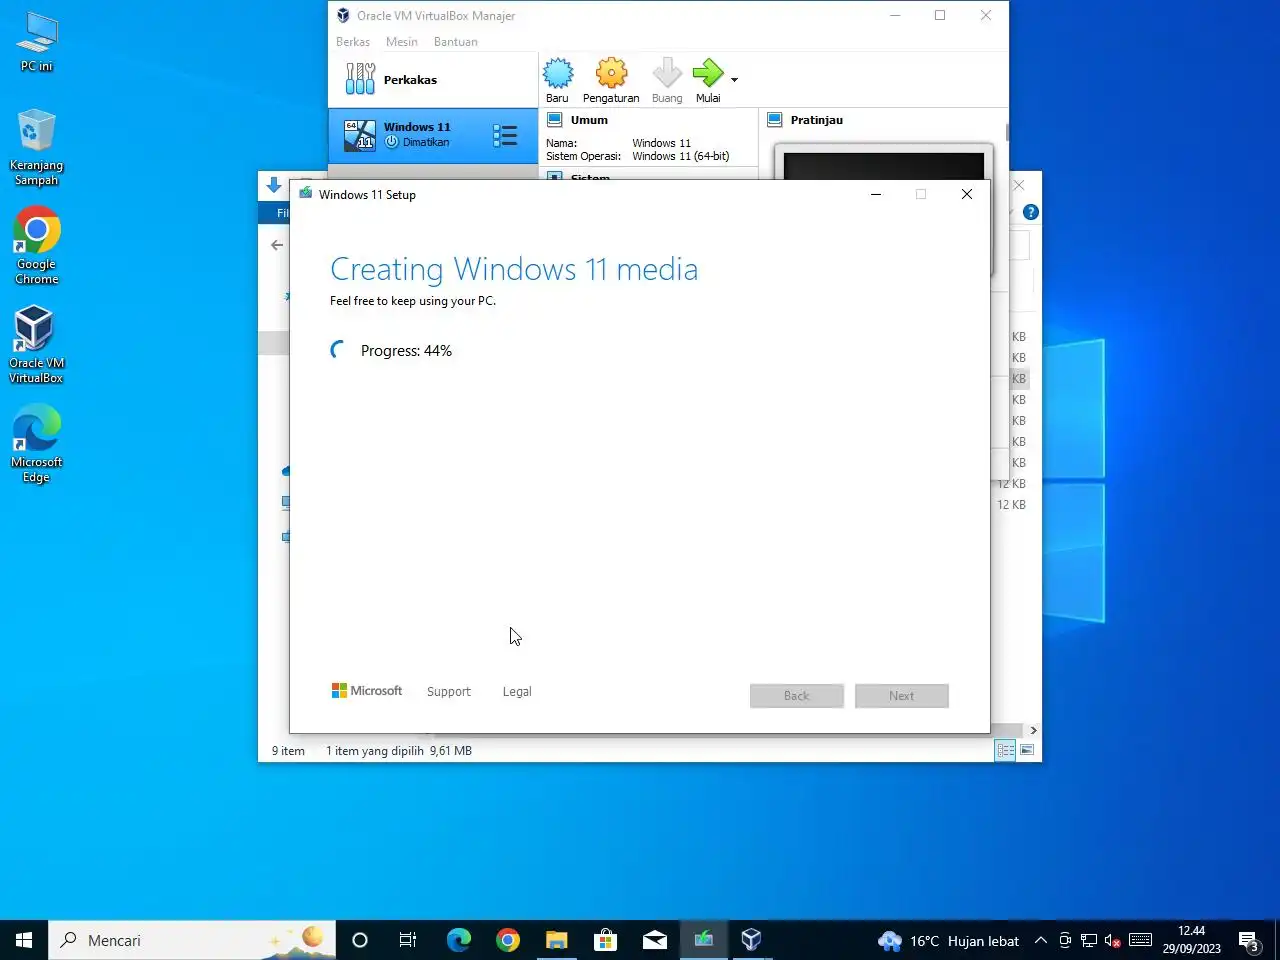The height and width of the screenshot is (960, 1280).
Task: Click the Legal link in Windows 11 Setup
Action: point(517,692)
